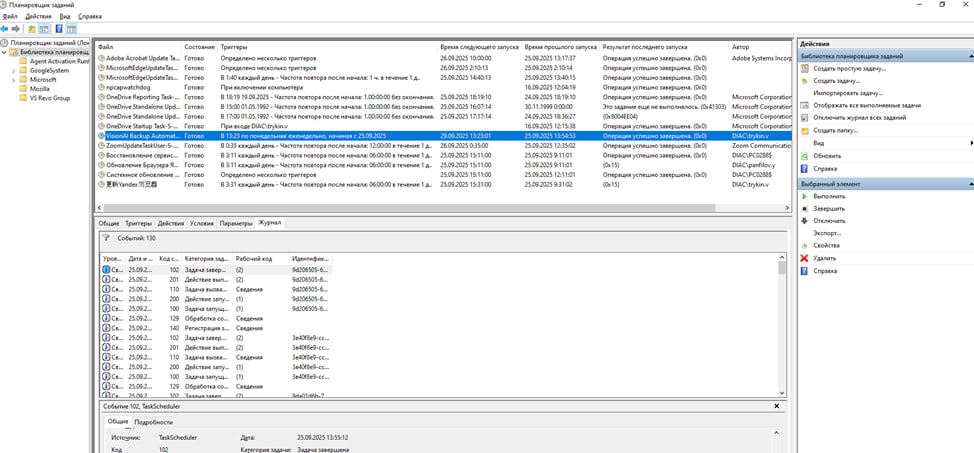Viewport: 974px width, 453px height.
Task: Open the Подробности tab in event details
Action: coord(155,422)
